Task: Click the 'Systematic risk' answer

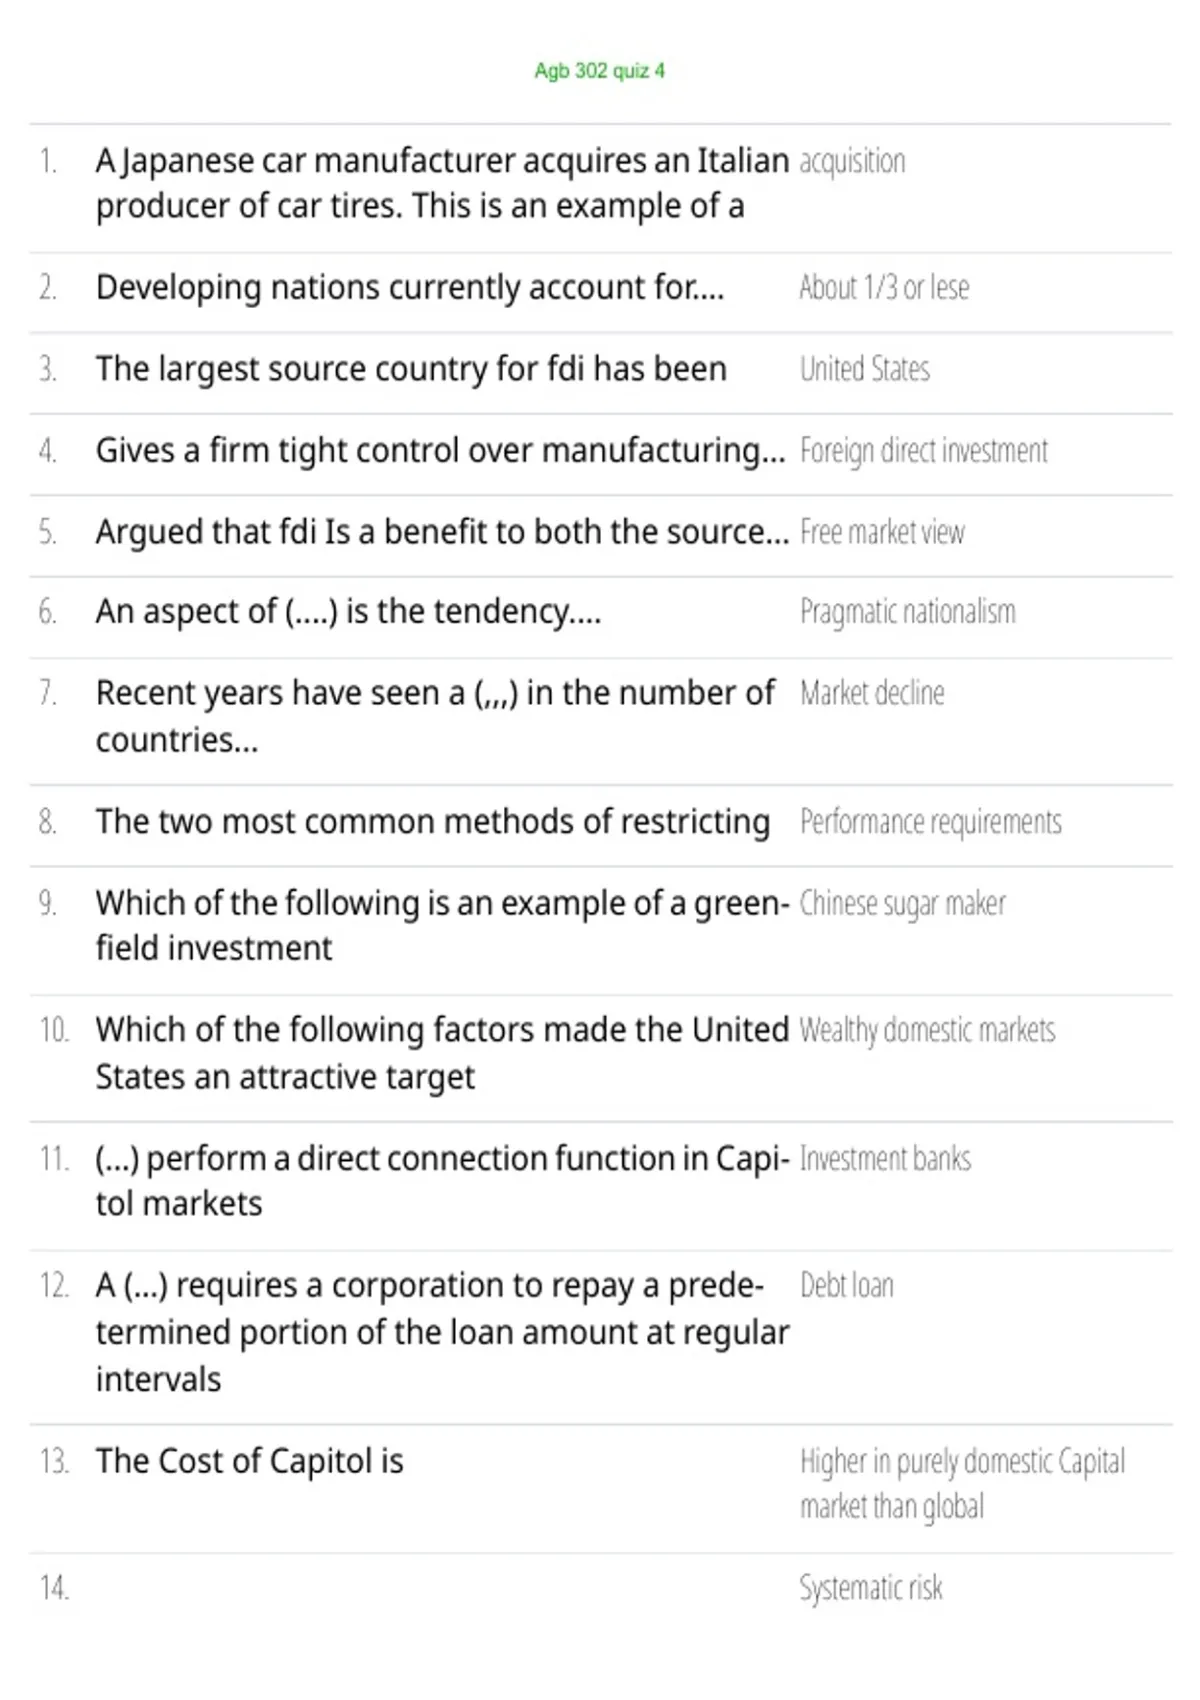Action: coord(870,1588)
